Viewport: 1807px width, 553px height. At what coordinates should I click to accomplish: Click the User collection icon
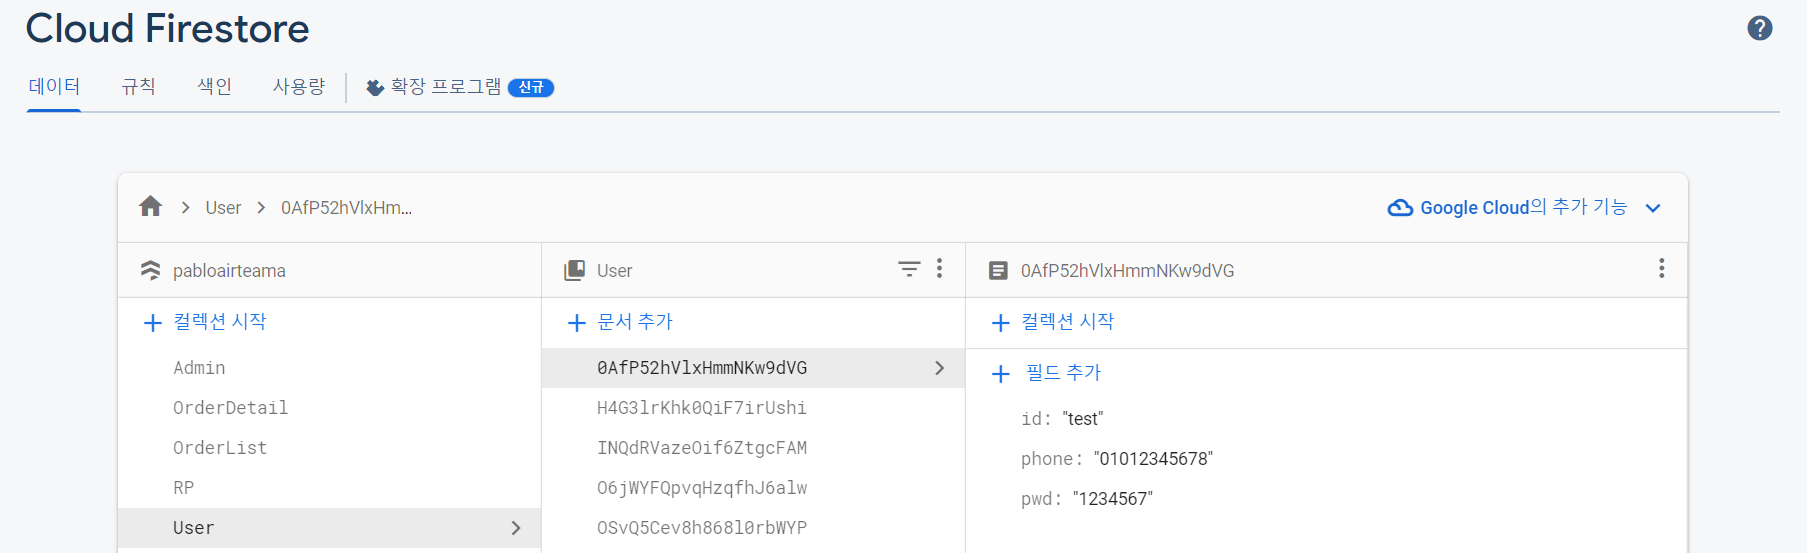[575, 270]
